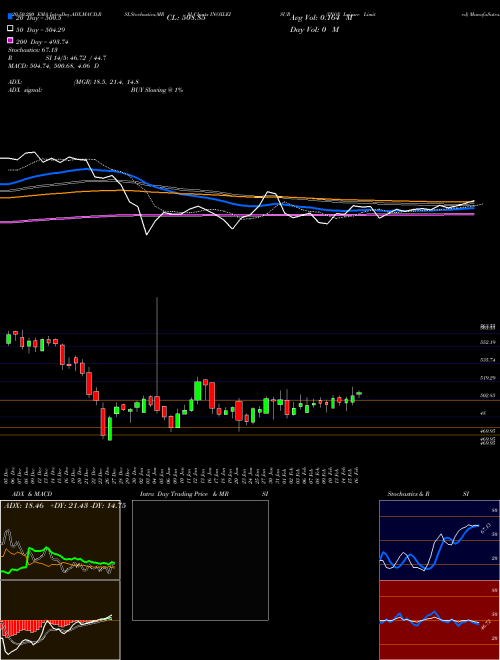Click the 502.85 price axis label
This screenshot has width=500, height=660.
489,396
